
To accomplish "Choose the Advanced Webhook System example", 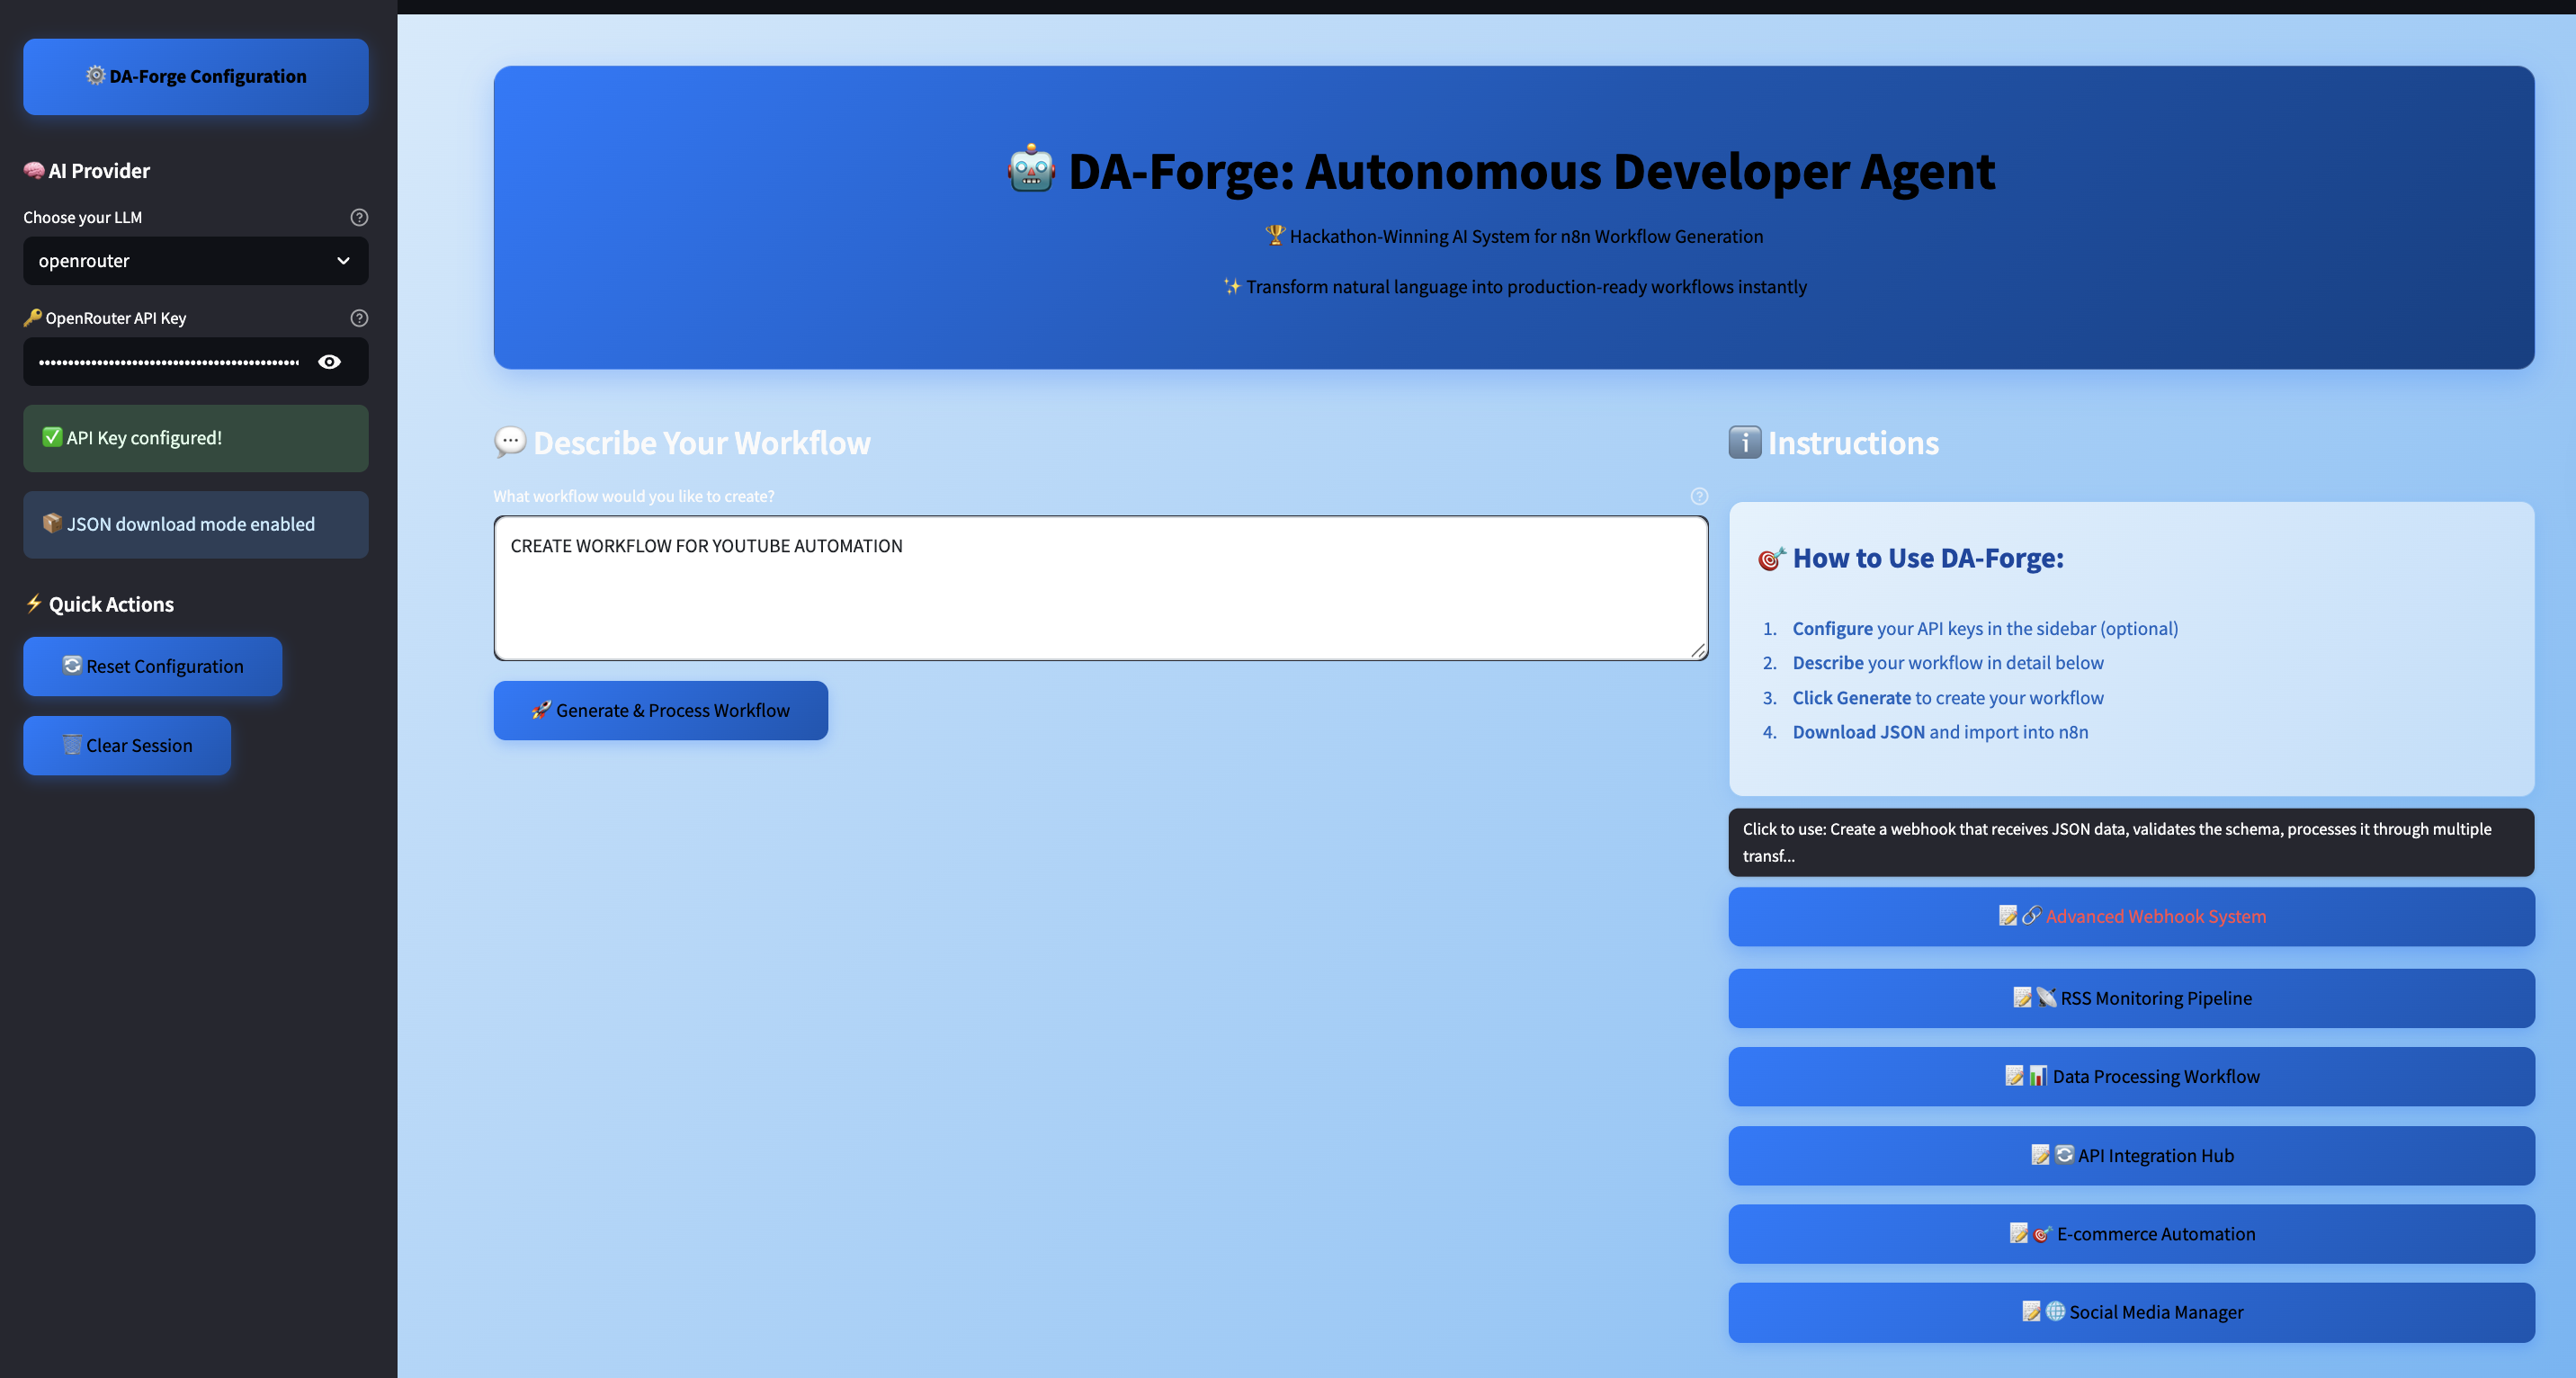I will (2131, 916).
